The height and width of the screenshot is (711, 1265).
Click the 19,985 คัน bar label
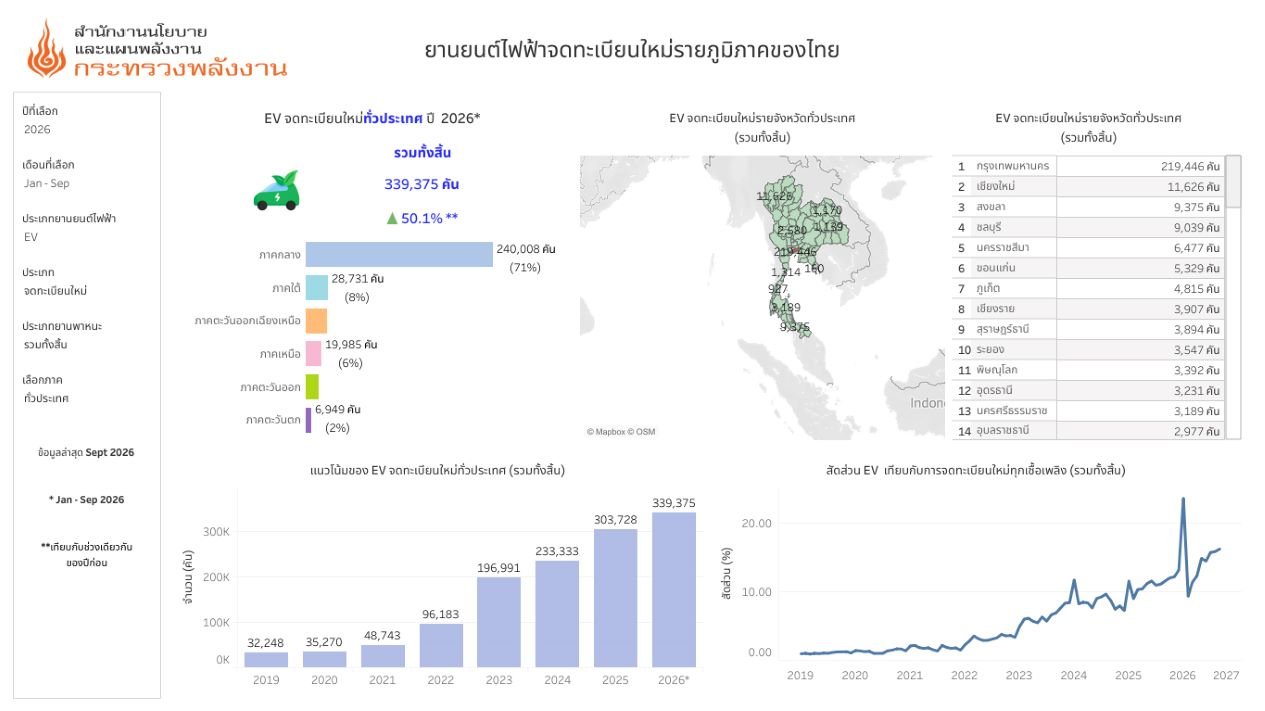pyautogui.click(x=351, y=344)
